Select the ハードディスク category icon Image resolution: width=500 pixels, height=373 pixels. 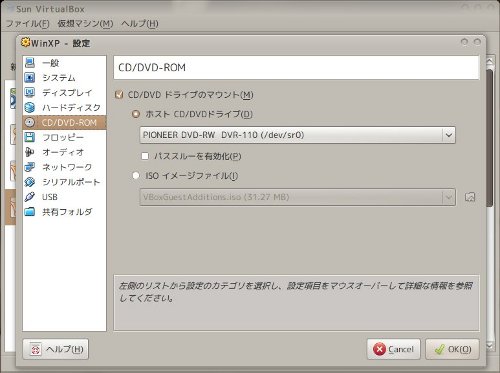(x=30, y=107)
